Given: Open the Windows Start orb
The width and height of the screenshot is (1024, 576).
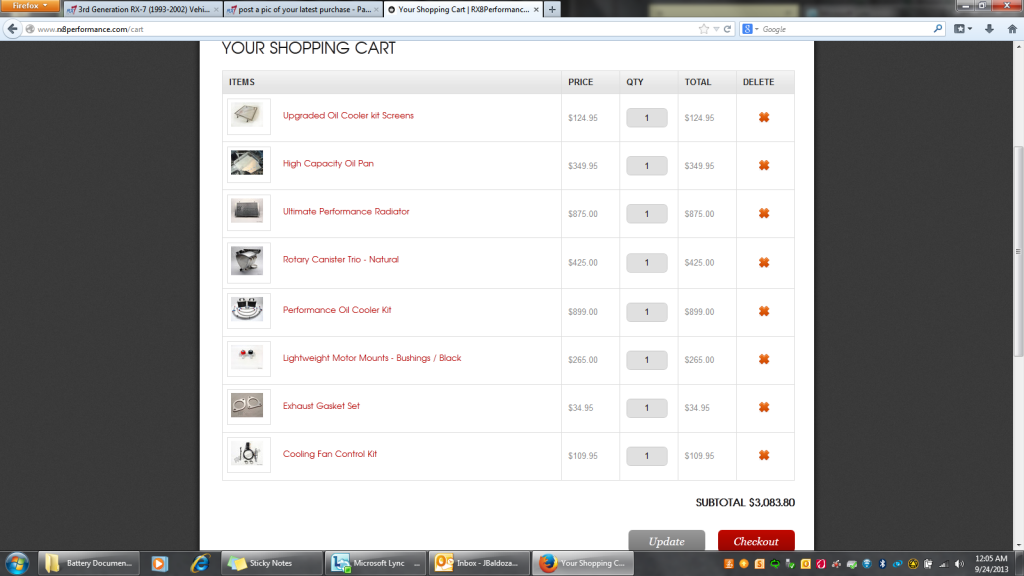Looking at the screenshot, I should tap(17, 563).
